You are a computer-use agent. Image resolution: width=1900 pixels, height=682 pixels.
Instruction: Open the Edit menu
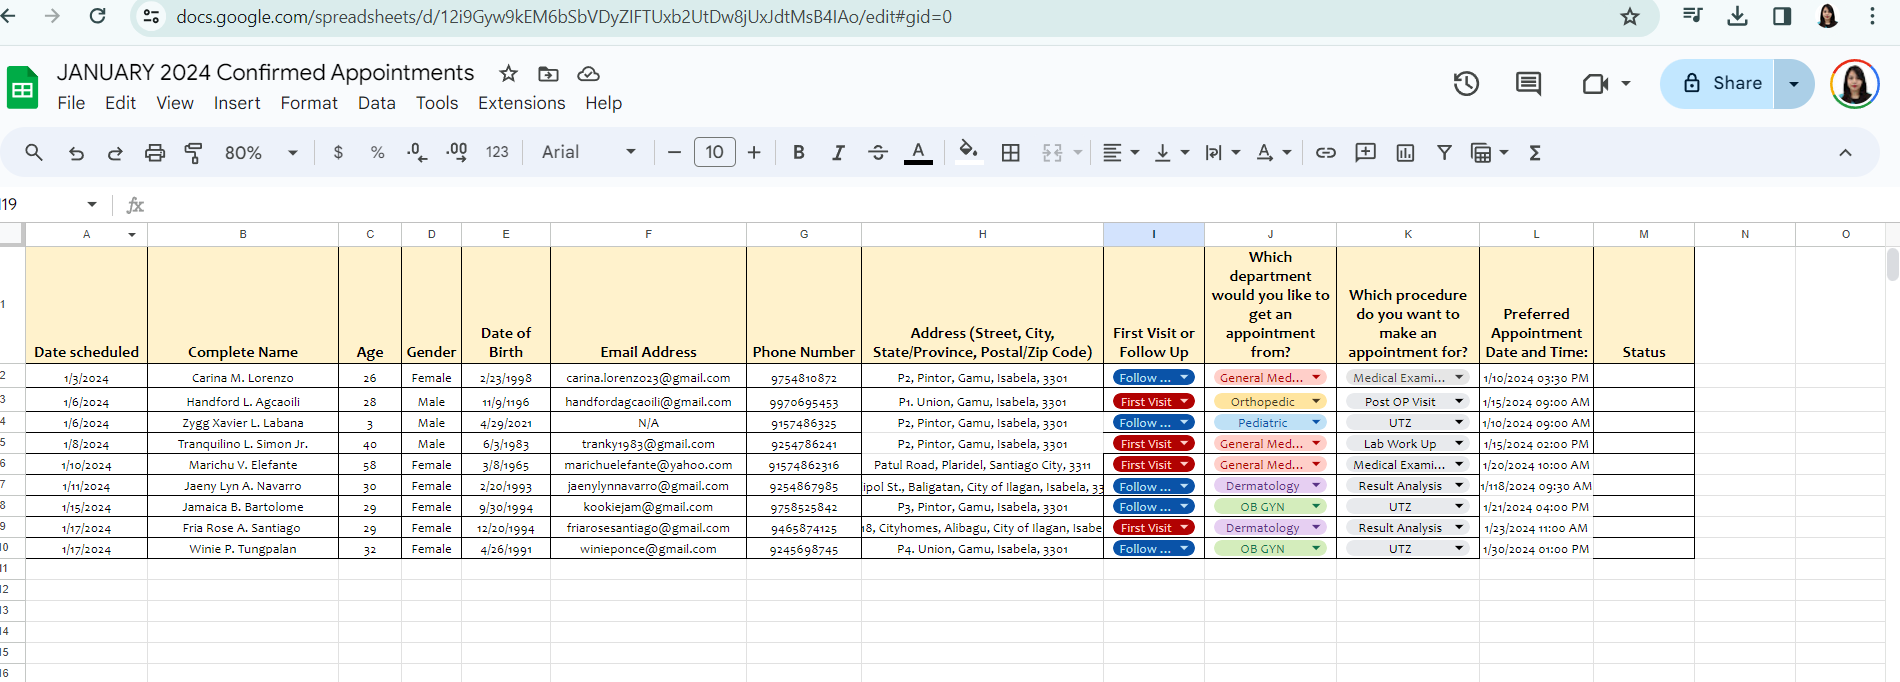(120, 103)
